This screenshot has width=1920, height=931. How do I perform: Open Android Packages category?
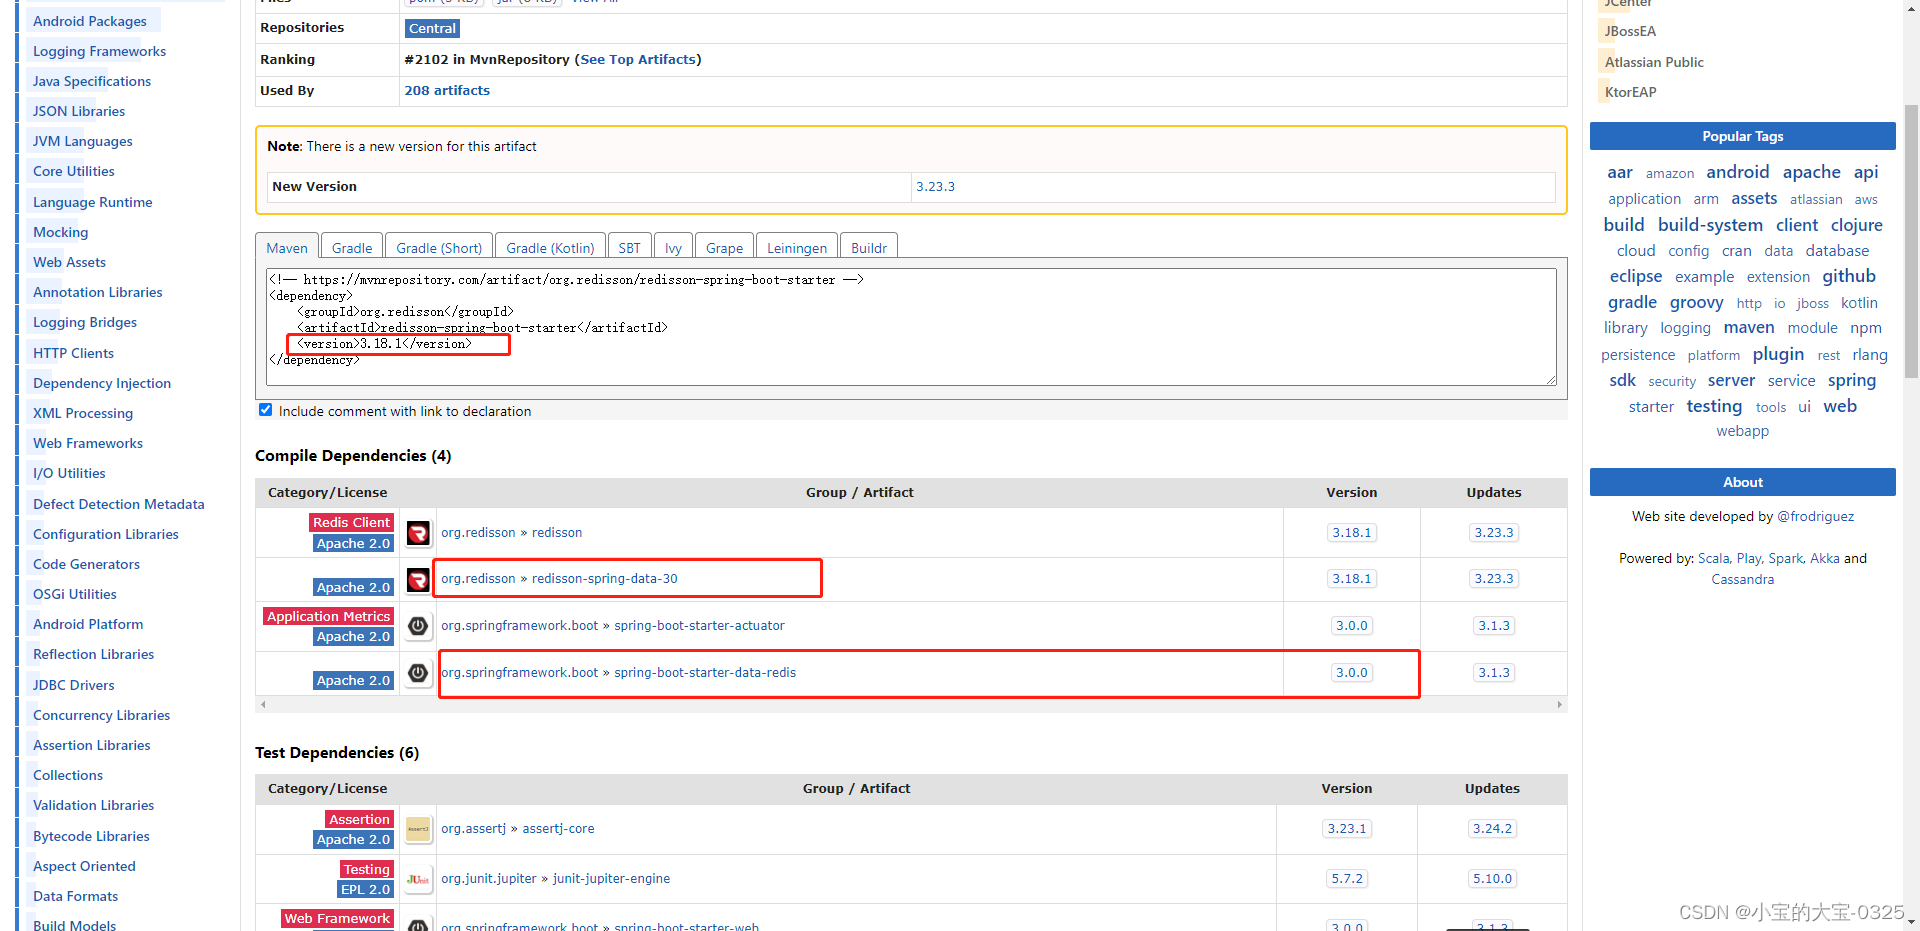(90, 21)
